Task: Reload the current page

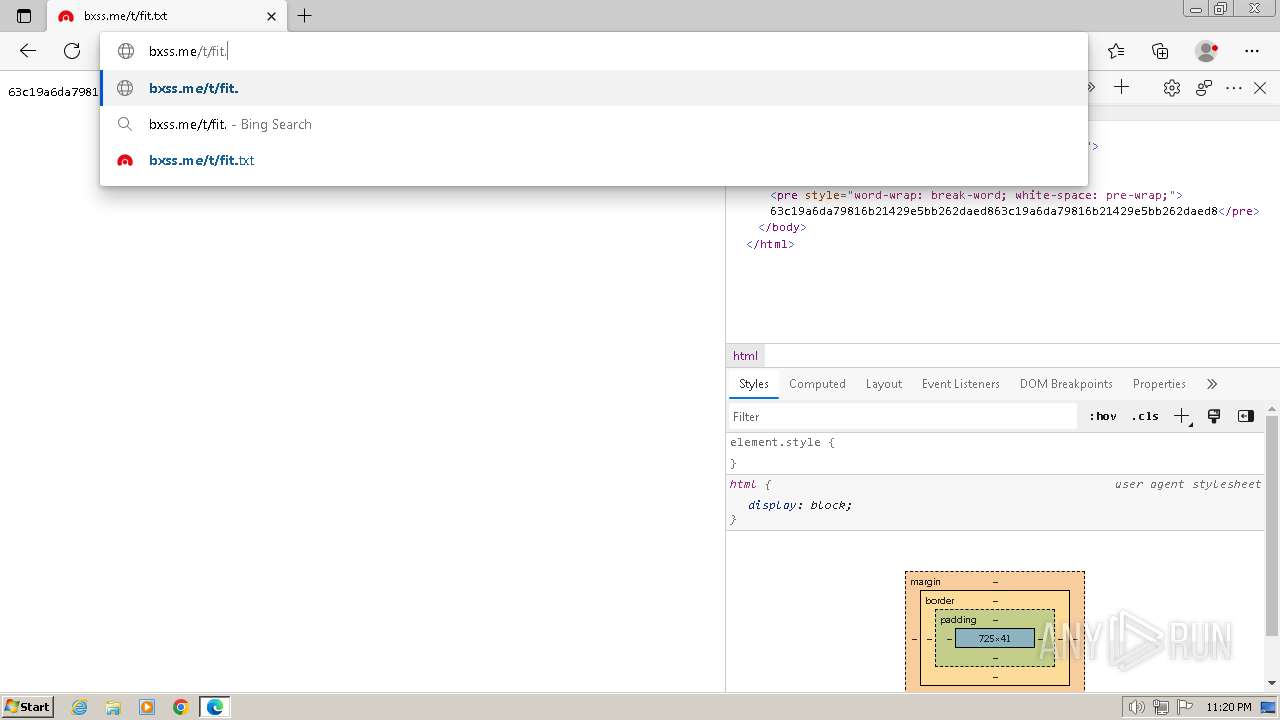Action: [x=72, y=51]
